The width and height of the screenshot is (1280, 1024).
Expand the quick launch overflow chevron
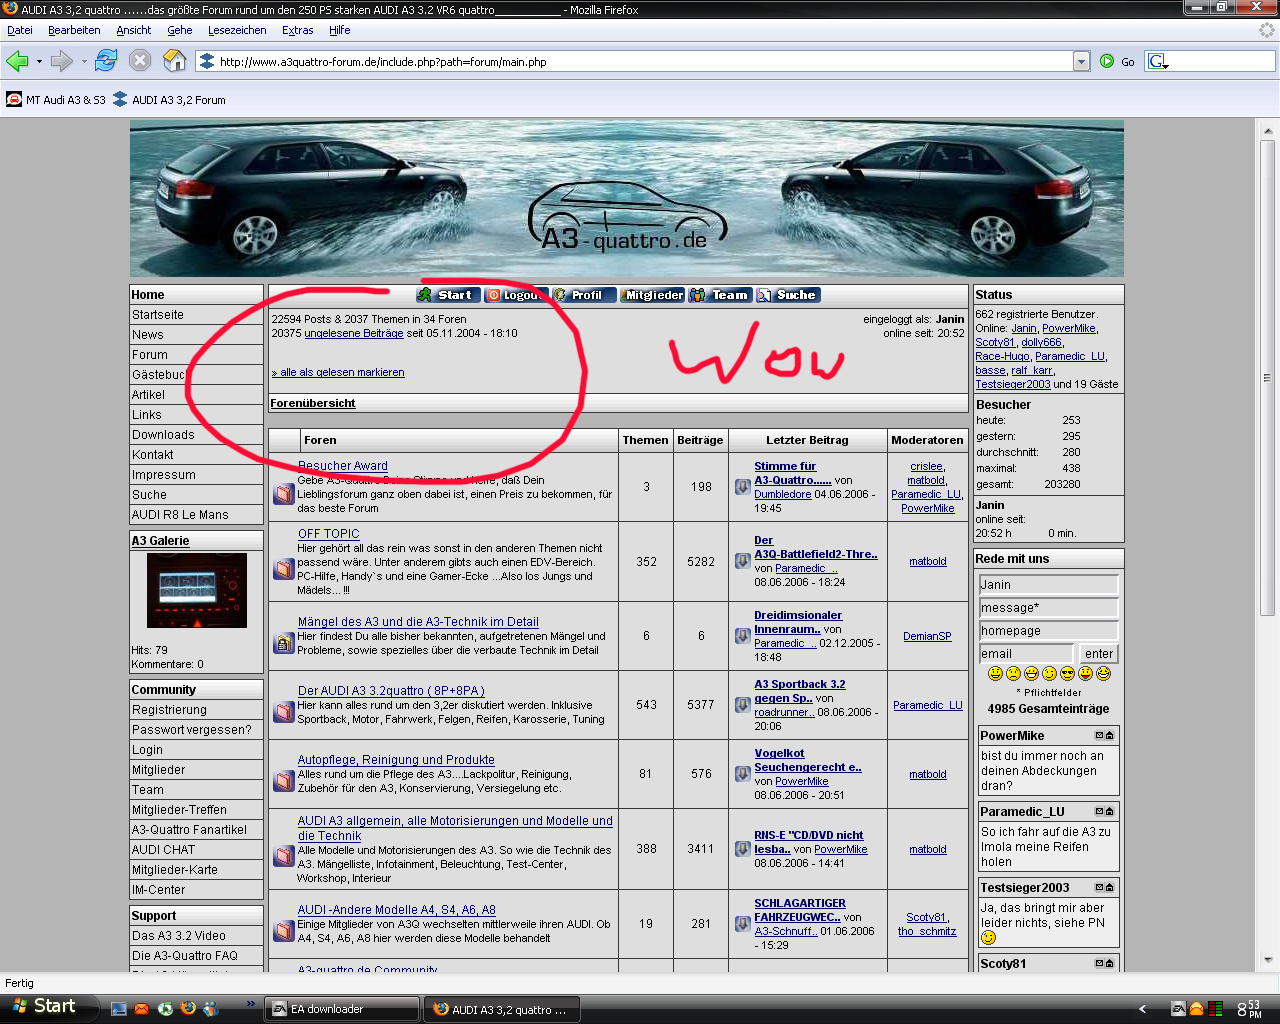pyautogui.click(x=250, y=1003)
